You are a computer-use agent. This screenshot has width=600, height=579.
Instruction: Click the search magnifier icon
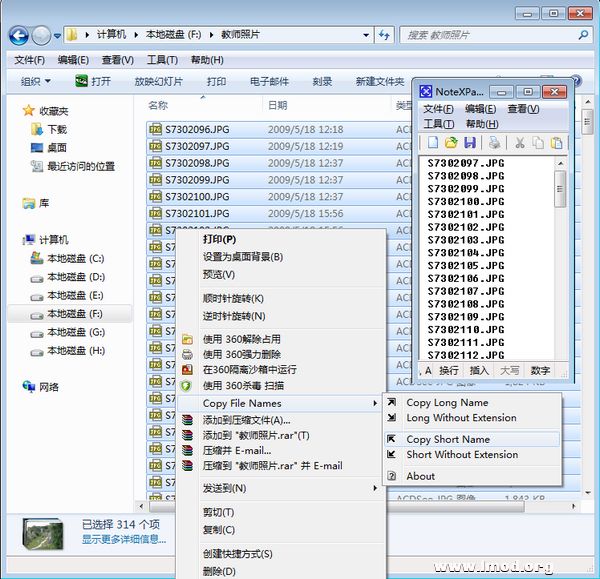pyautogui.click(x=583, y=35)
